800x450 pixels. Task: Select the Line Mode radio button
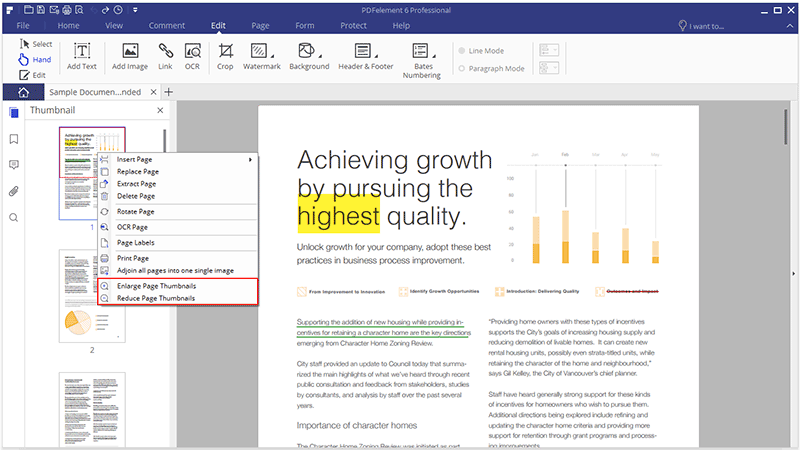click(462, 51)
